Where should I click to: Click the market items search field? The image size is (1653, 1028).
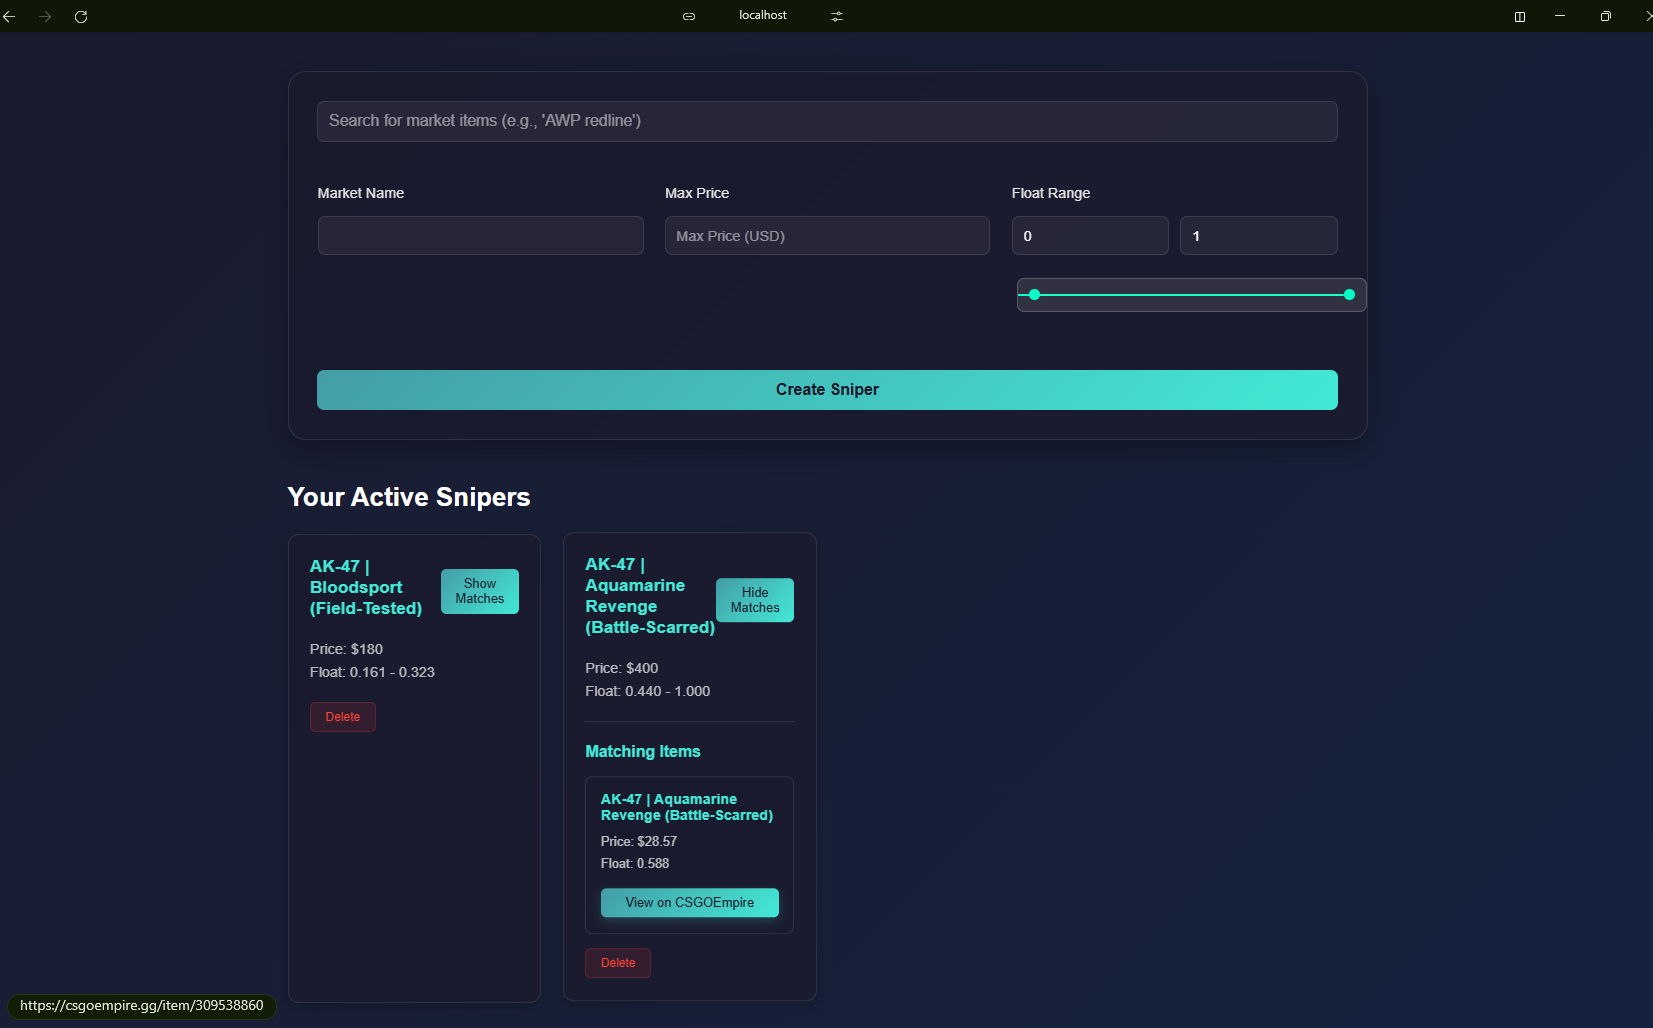tap(826, 121)
